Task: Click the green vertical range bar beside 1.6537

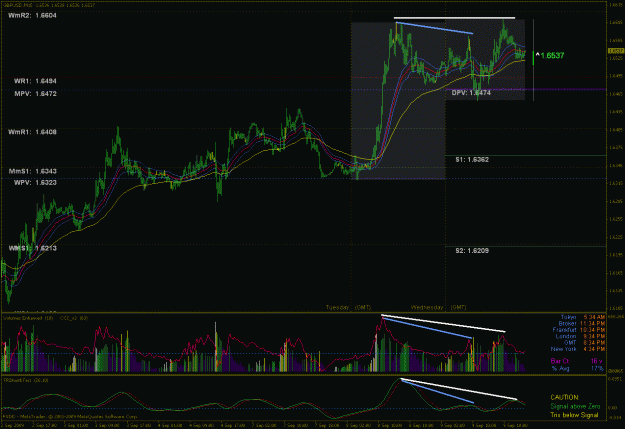Action: point(533,58)
